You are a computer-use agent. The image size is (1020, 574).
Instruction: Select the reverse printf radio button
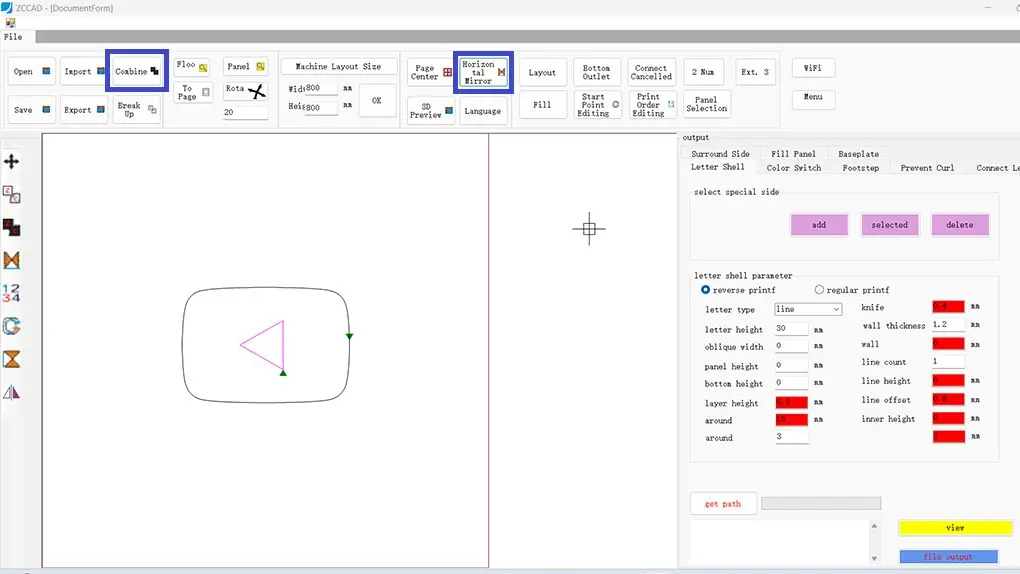[706, 290]
